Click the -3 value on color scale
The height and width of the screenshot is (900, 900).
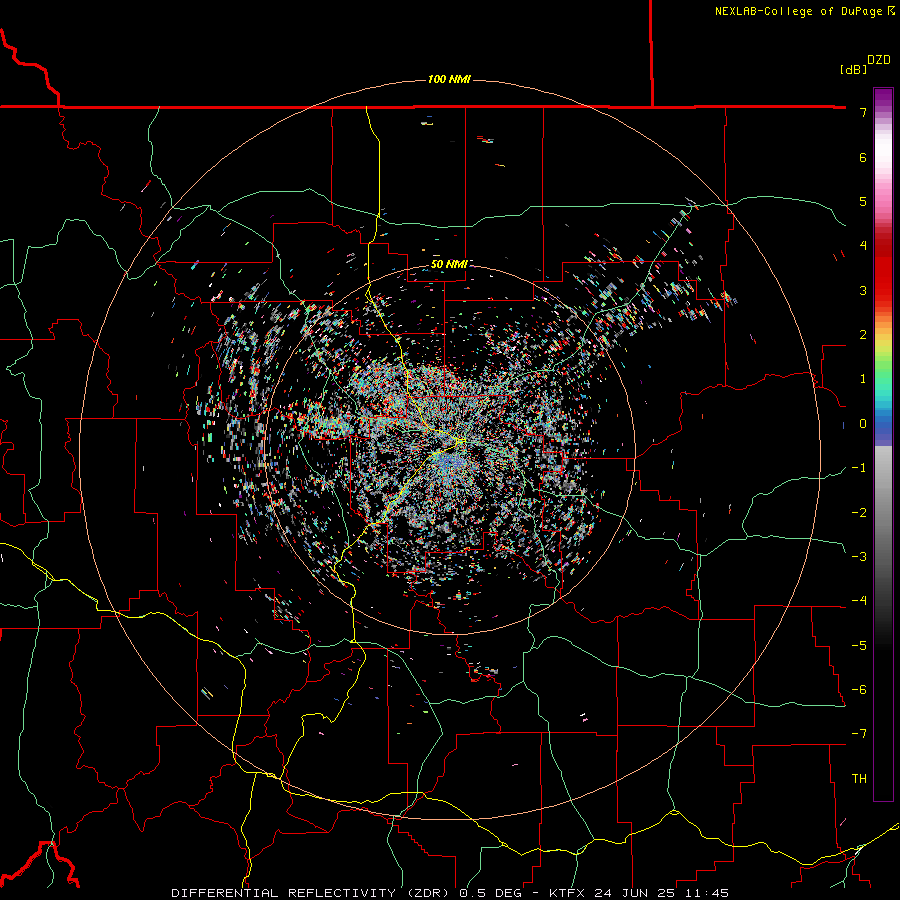coord(859,557)
